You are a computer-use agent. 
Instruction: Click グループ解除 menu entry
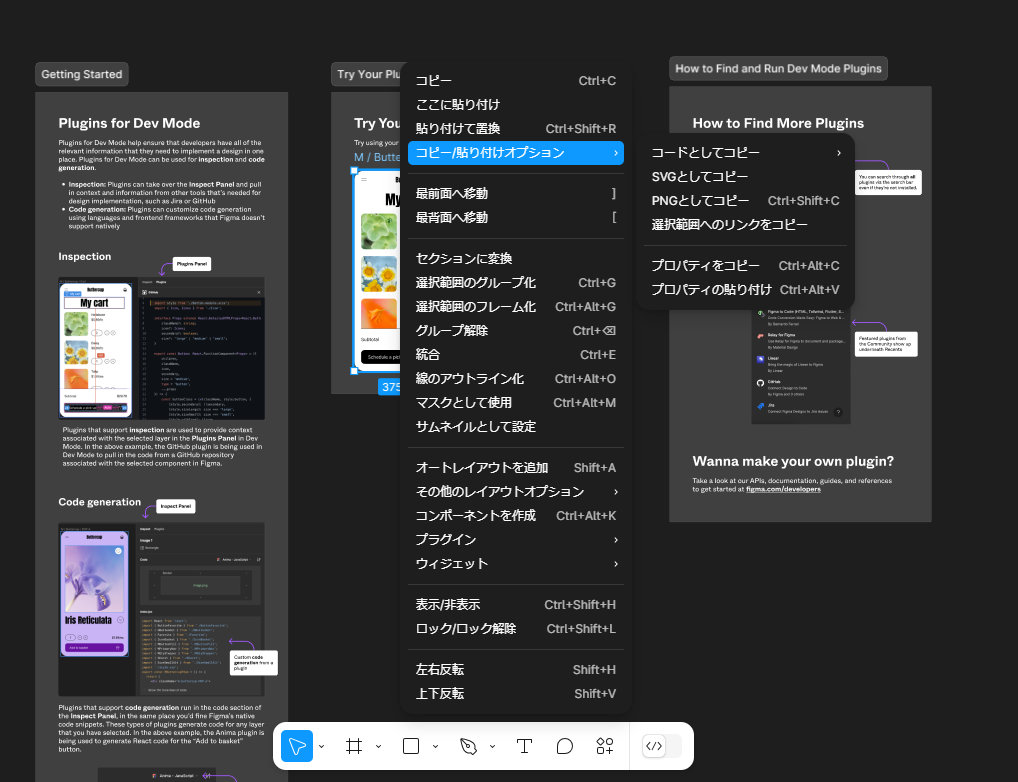(x=515, y=331)
